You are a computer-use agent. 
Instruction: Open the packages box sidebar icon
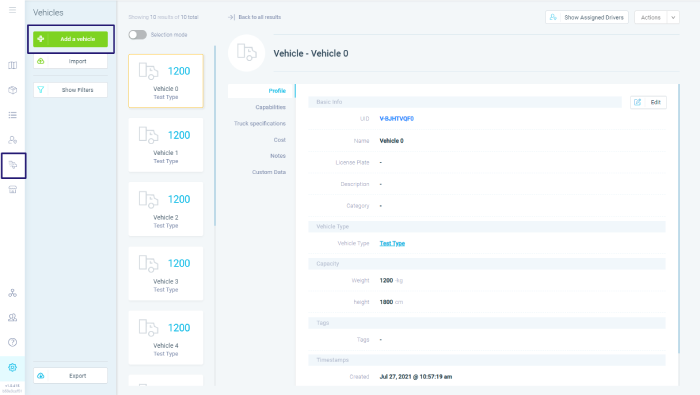coord(12,90)
